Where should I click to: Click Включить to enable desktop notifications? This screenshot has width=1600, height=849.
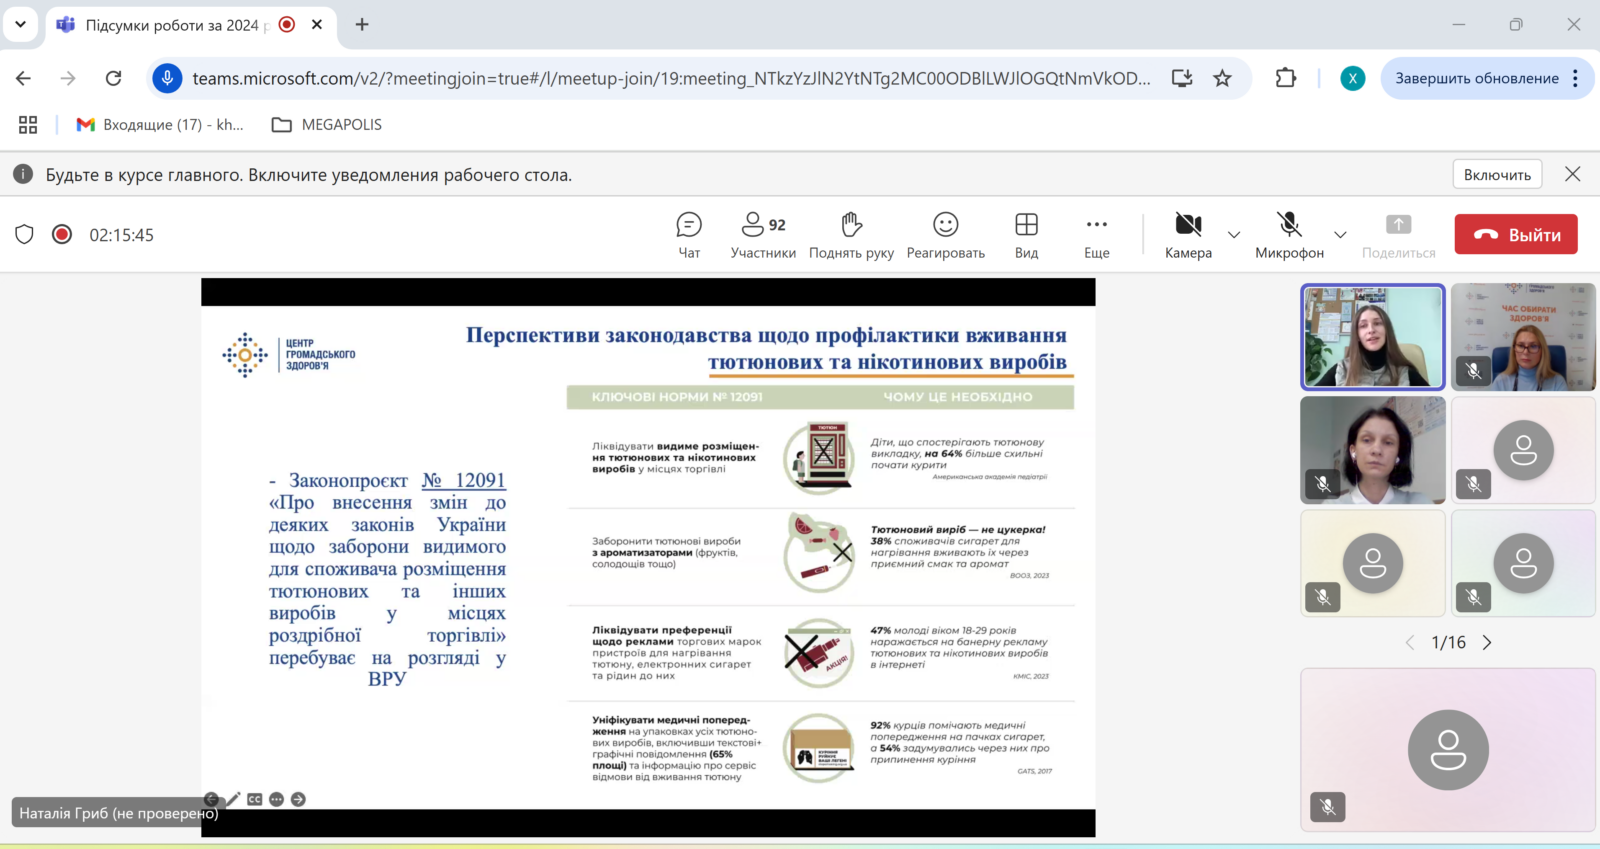click(1497, 175)
